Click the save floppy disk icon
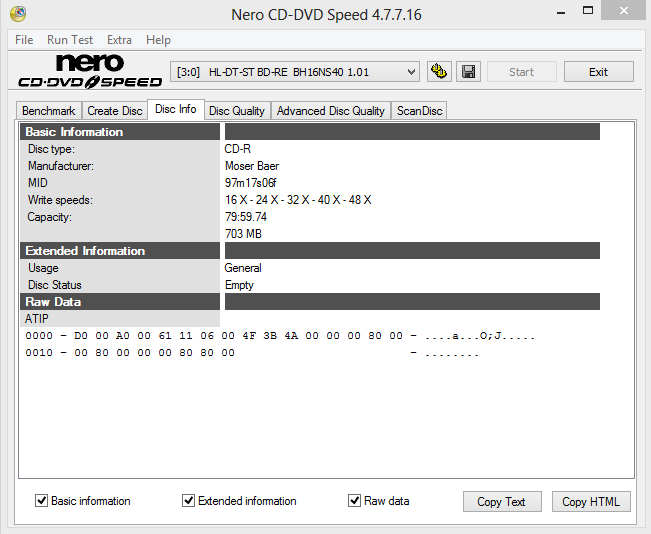Viewport: 651px width, 534px height. pos(468,72)
